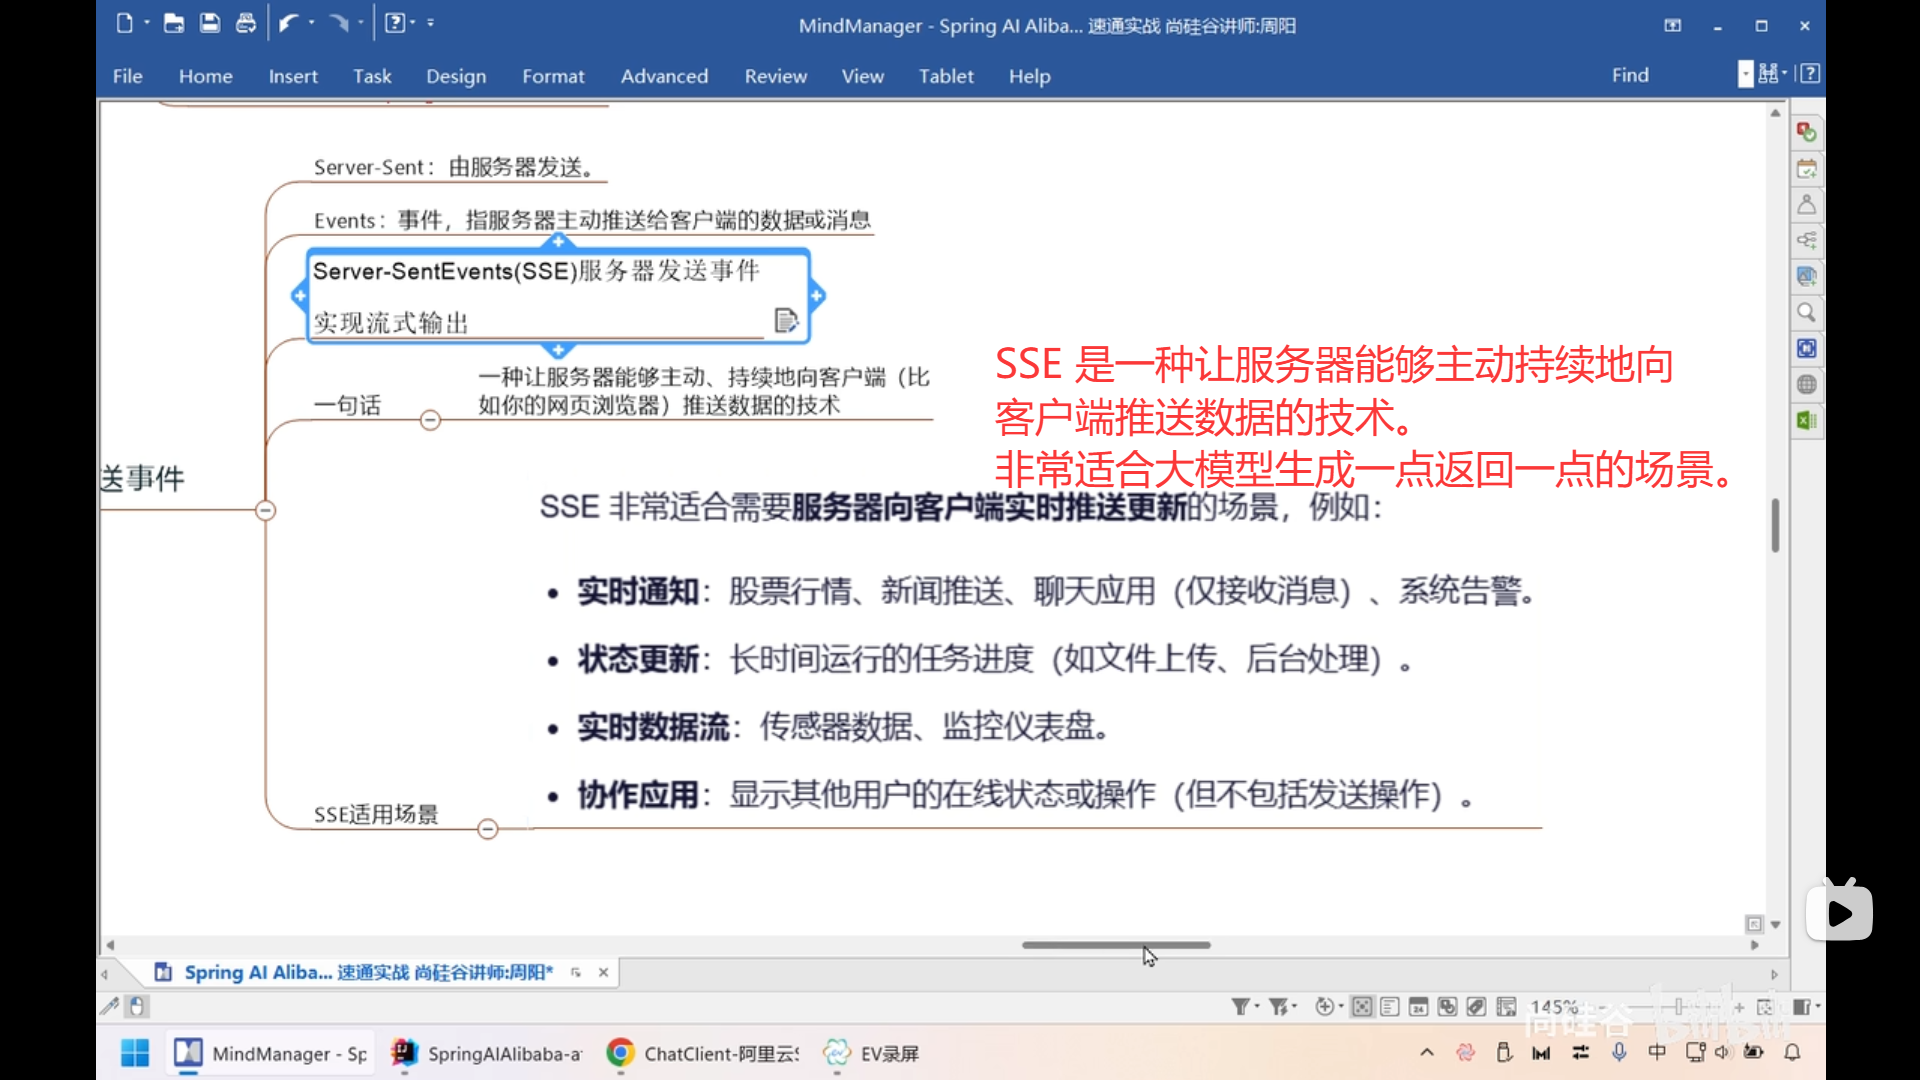
Task: Adjust the zoom slider in the status bar
Action: click(1680, 1007)
